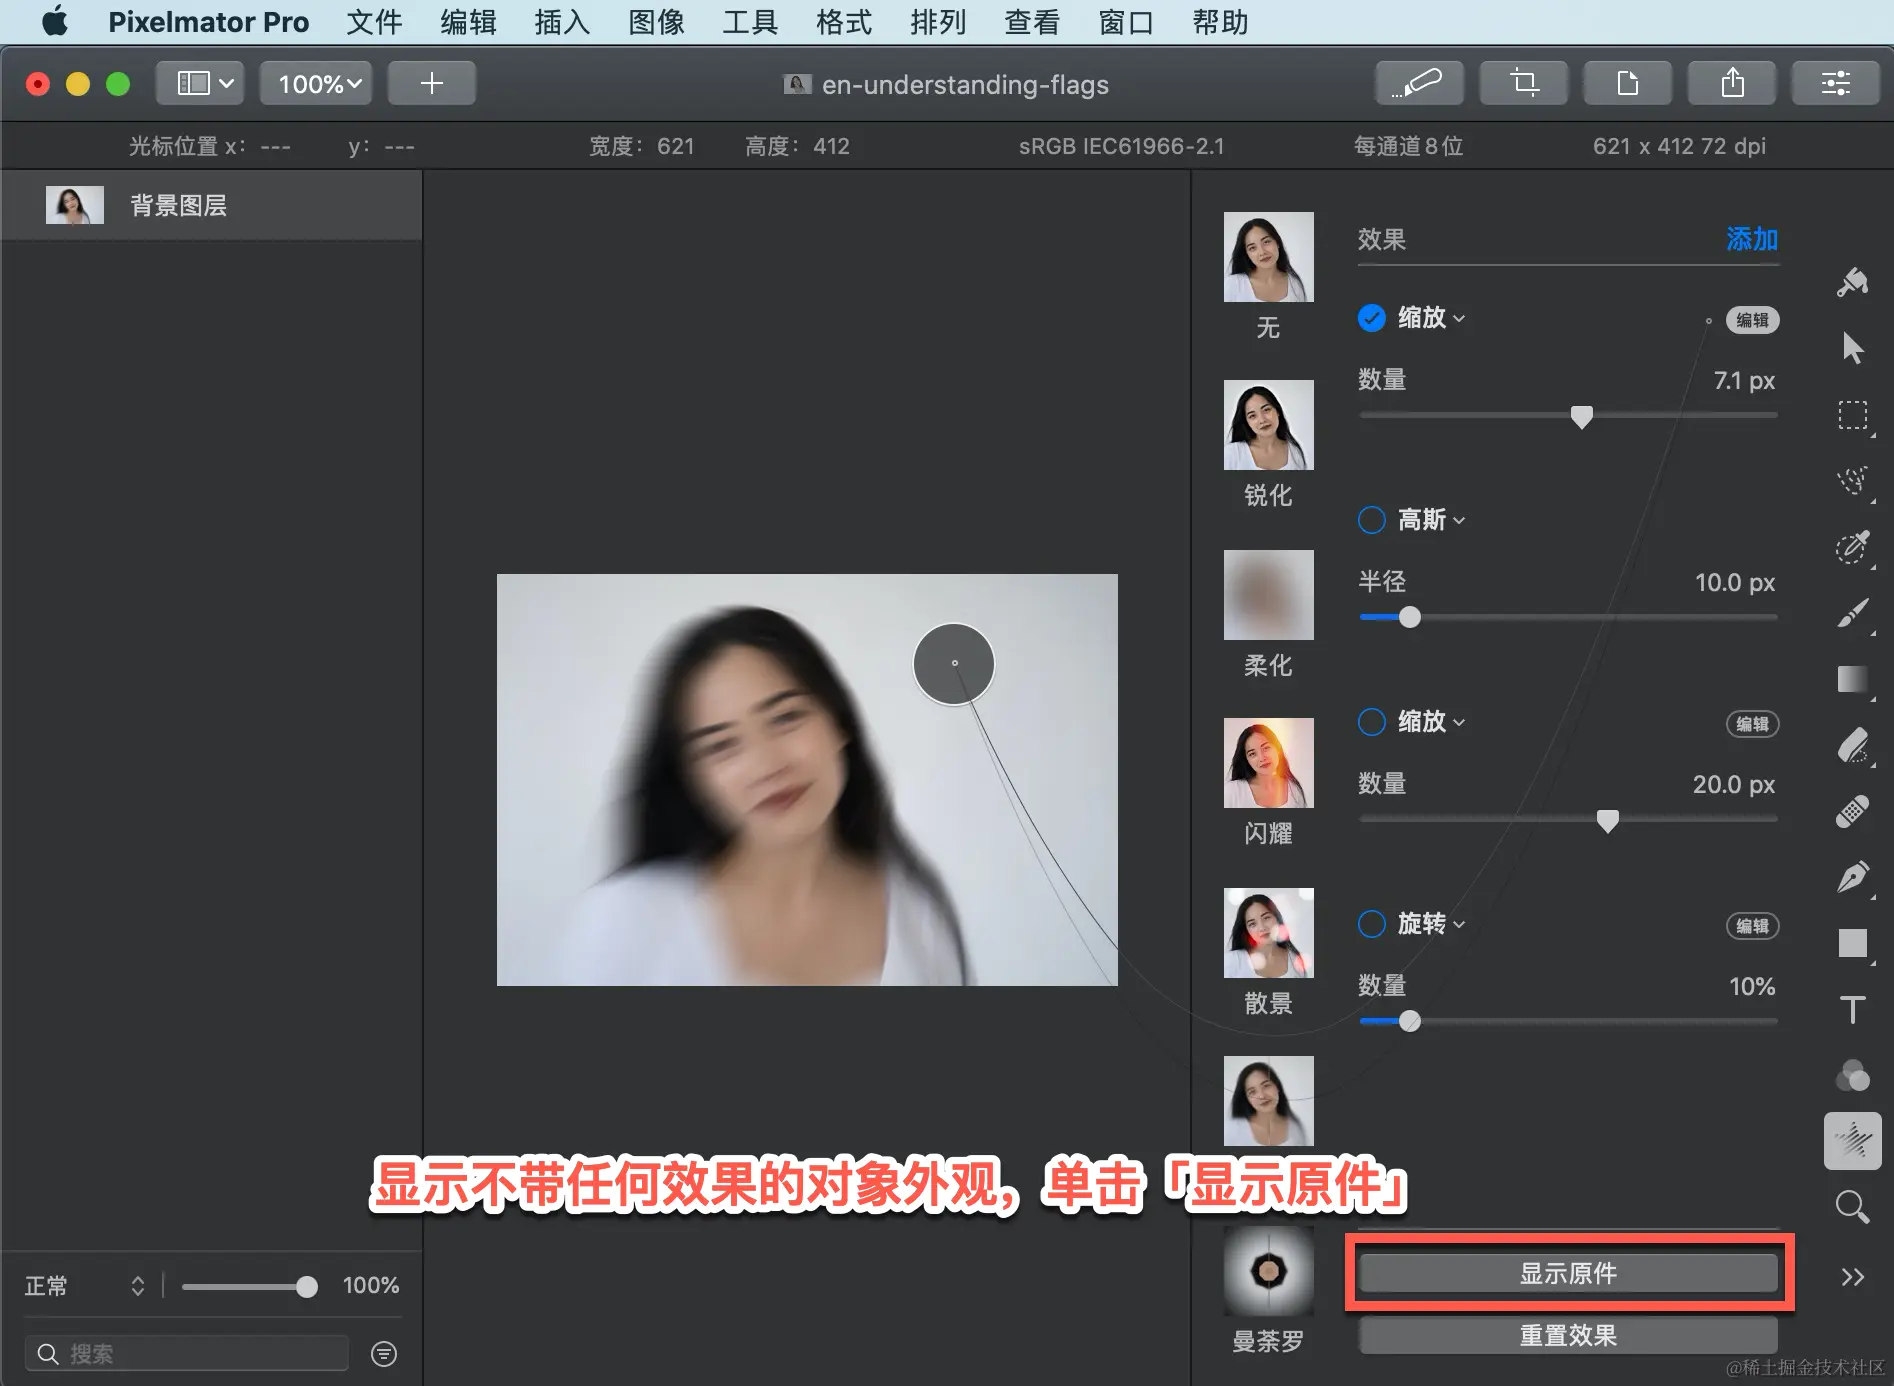Select the Arrange arrow tool
The width and height of the screenshot is (1894, 1386).
click(x=1852, y=348)
